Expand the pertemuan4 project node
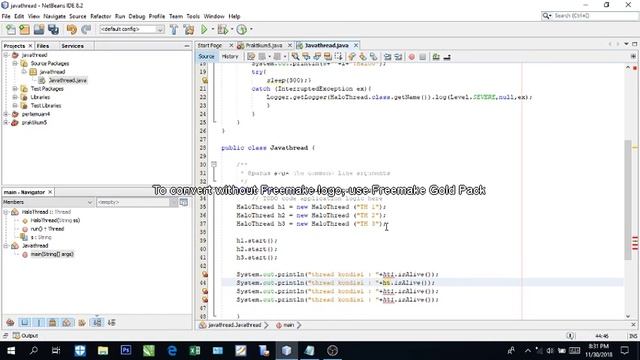Image resolution: width=640 pixels, height=360 pixels. (6, 114)
